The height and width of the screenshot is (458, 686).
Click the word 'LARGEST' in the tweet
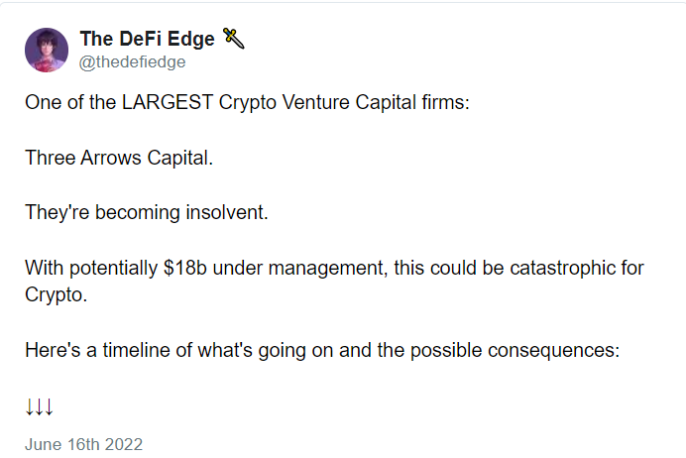[167, 102]
